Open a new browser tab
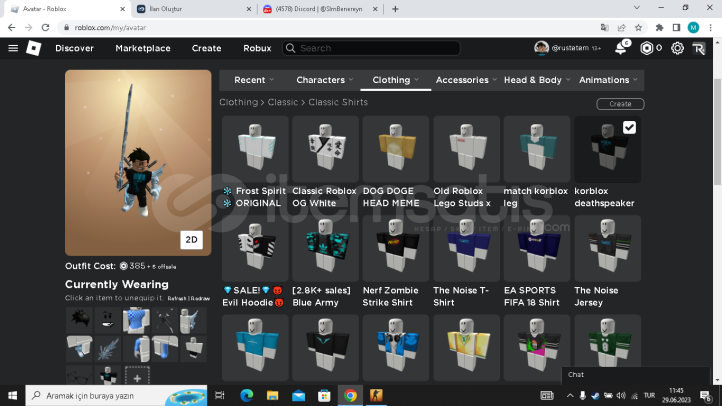This screenshot has width=722, height=406. [x=395, y=9]
